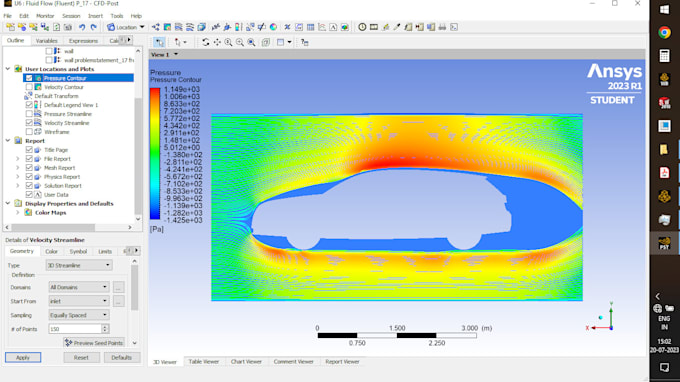Screen dimensions: 680x382
Task: Click the browse button beside Domains
Action: point(118,287)
